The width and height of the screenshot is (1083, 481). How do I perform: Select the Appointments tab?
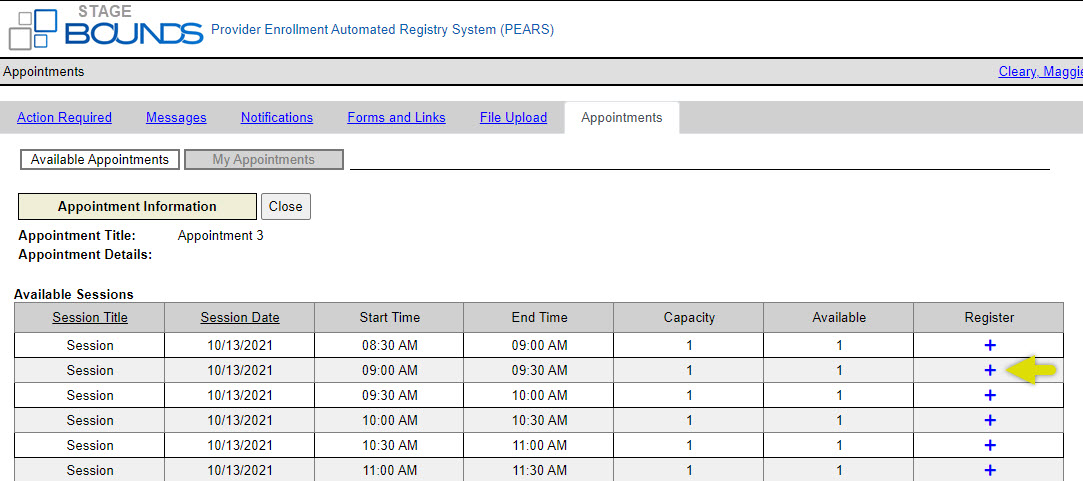(x=622, y=117)
